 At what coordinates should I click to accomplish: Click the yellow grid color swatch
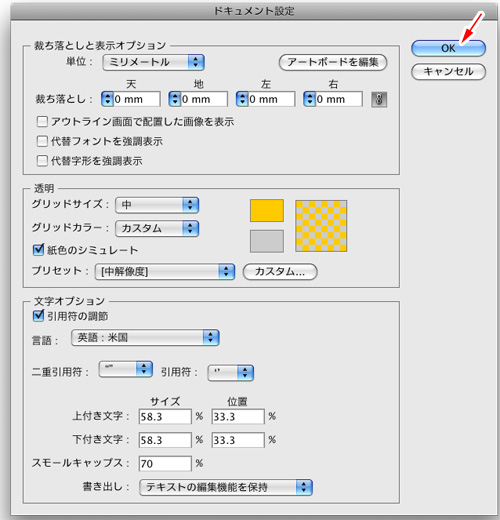tap(267, 211)
